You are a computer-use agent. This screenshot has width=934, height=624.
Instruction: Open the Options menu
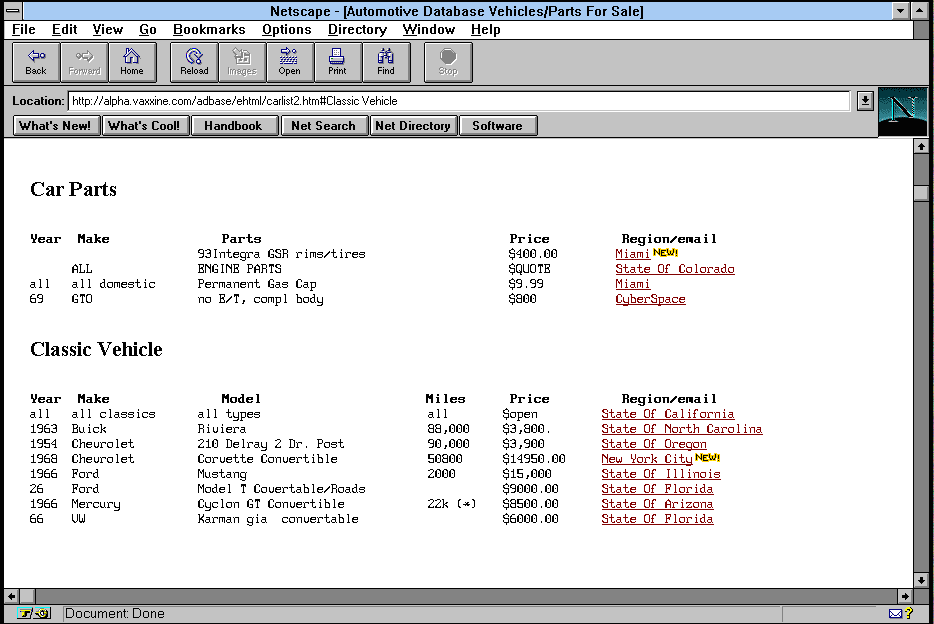click(287, 30)
